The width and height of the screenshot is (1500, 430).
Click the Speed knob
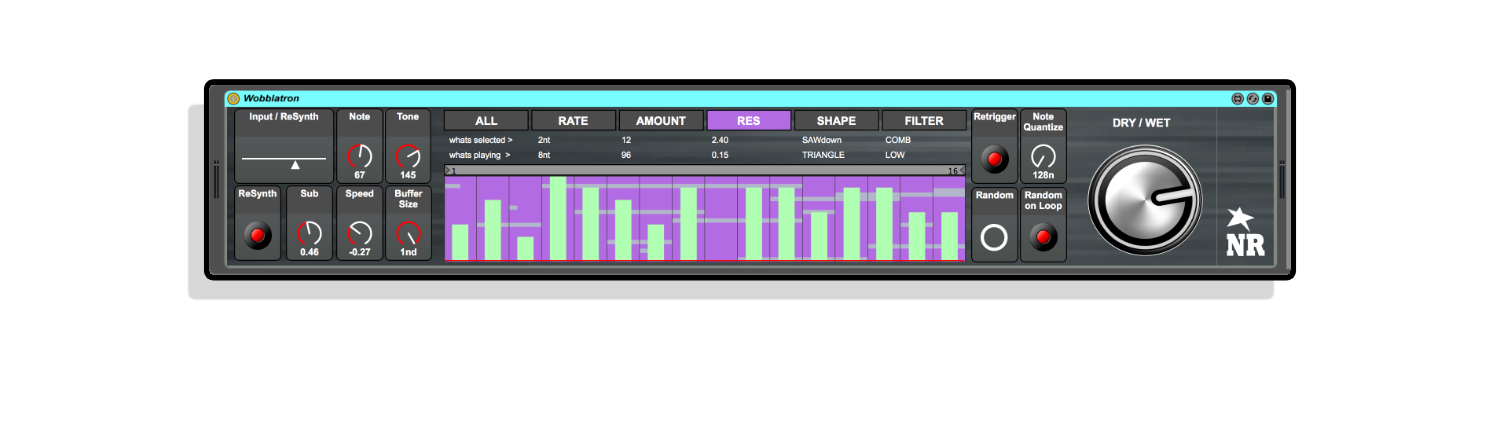(x=359, y=233)
